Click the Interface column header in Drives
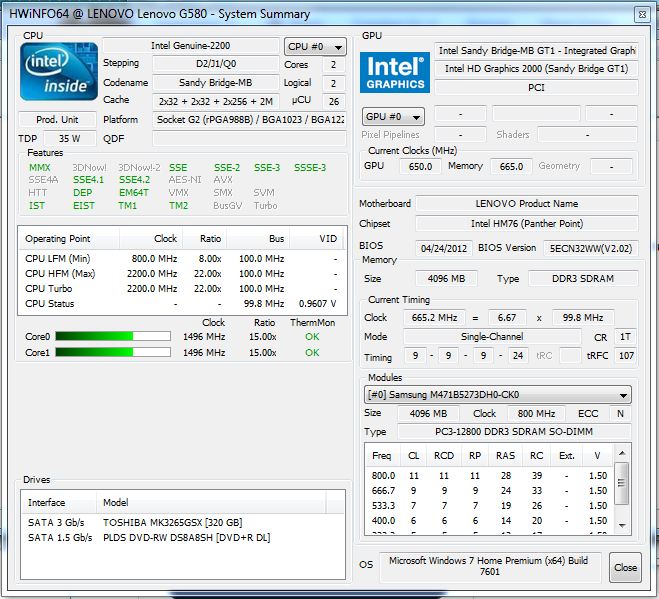This screenshot has width=659, height=599. point(59,502)
